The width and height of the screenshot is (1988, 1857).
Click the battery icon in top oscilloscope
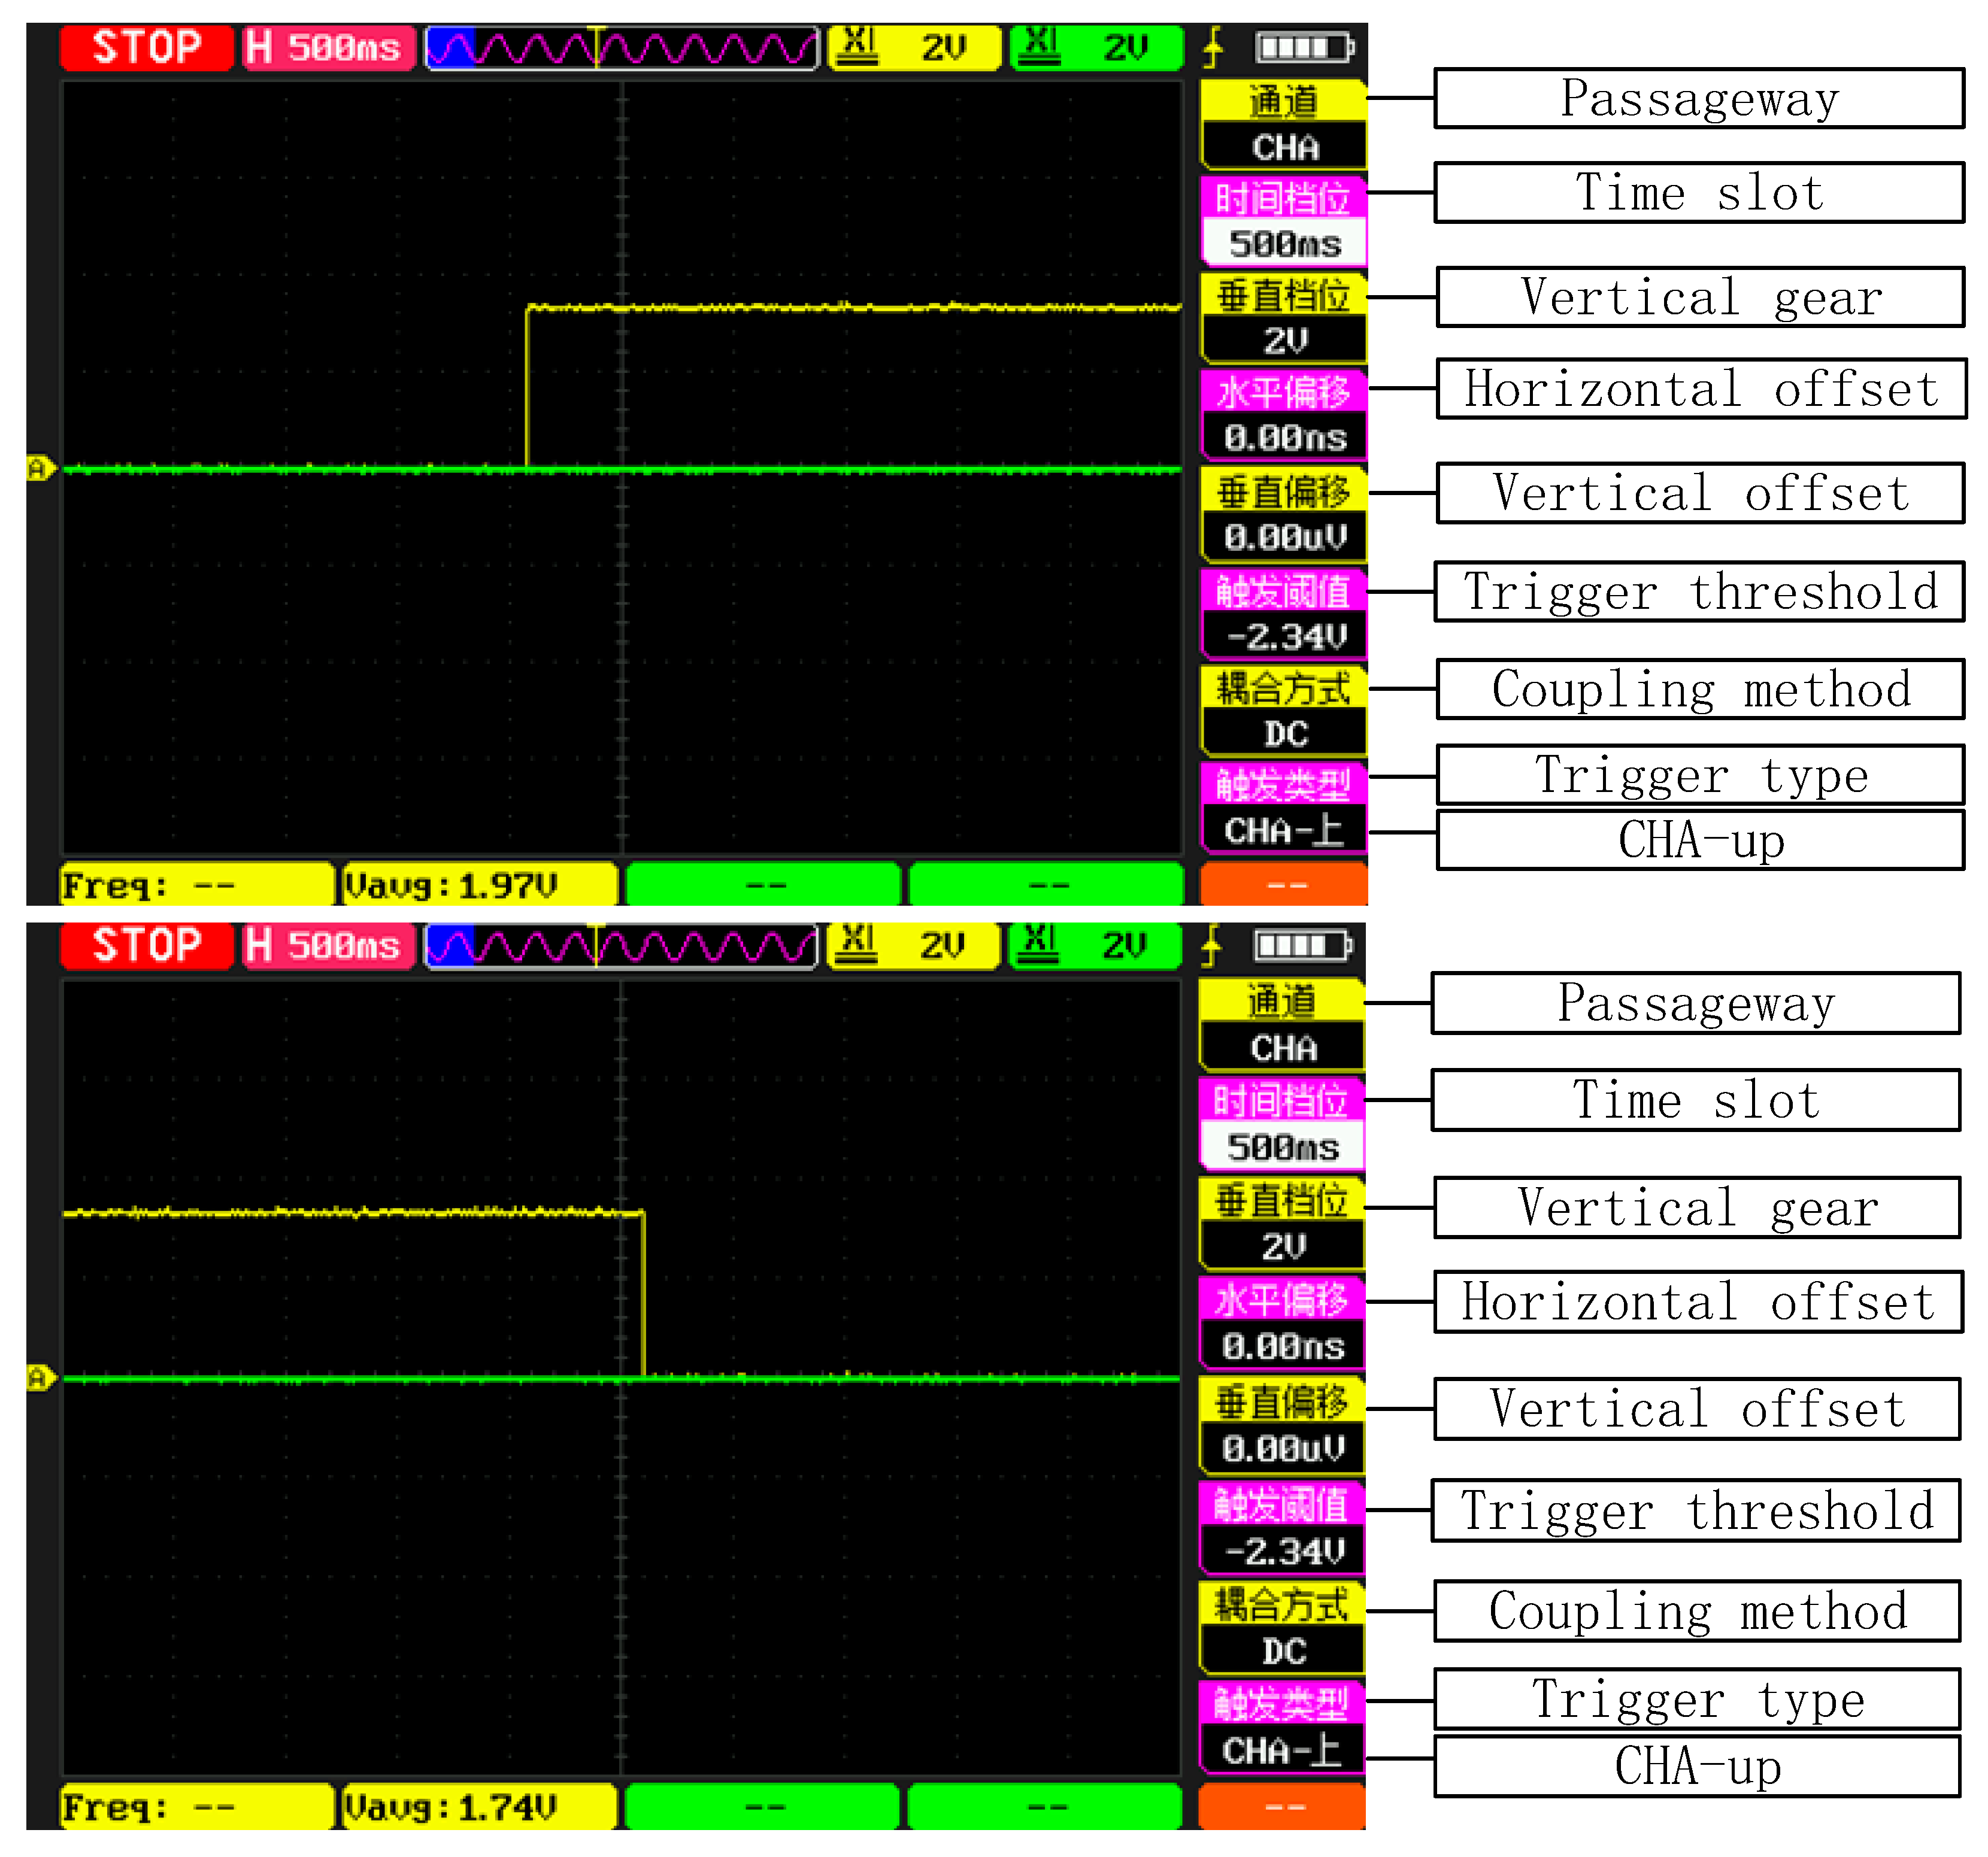pos(1305,47)
